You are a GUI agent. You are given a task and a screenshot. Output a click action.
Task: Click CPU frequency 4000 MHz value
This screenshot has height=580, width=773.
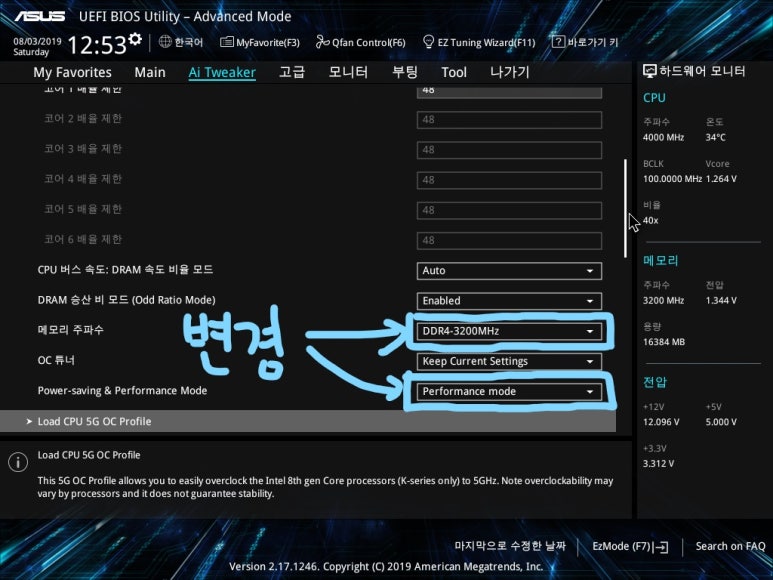click(x=663, y=137)
